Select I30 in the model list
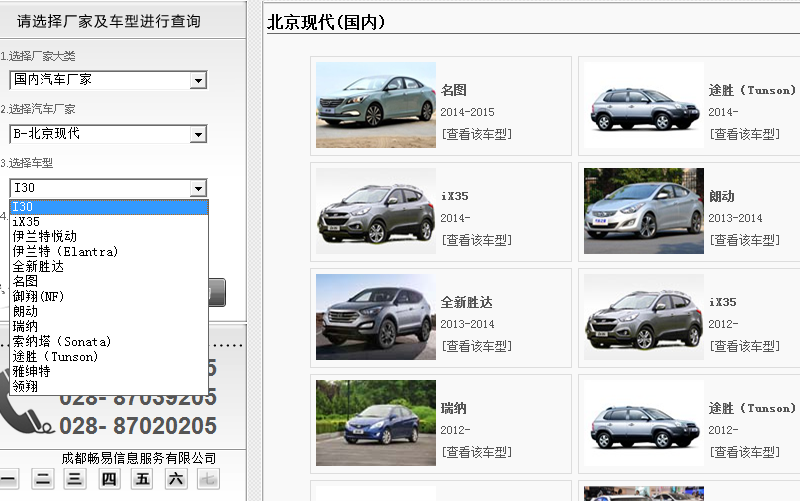800x501 pixels. [109, 207]
